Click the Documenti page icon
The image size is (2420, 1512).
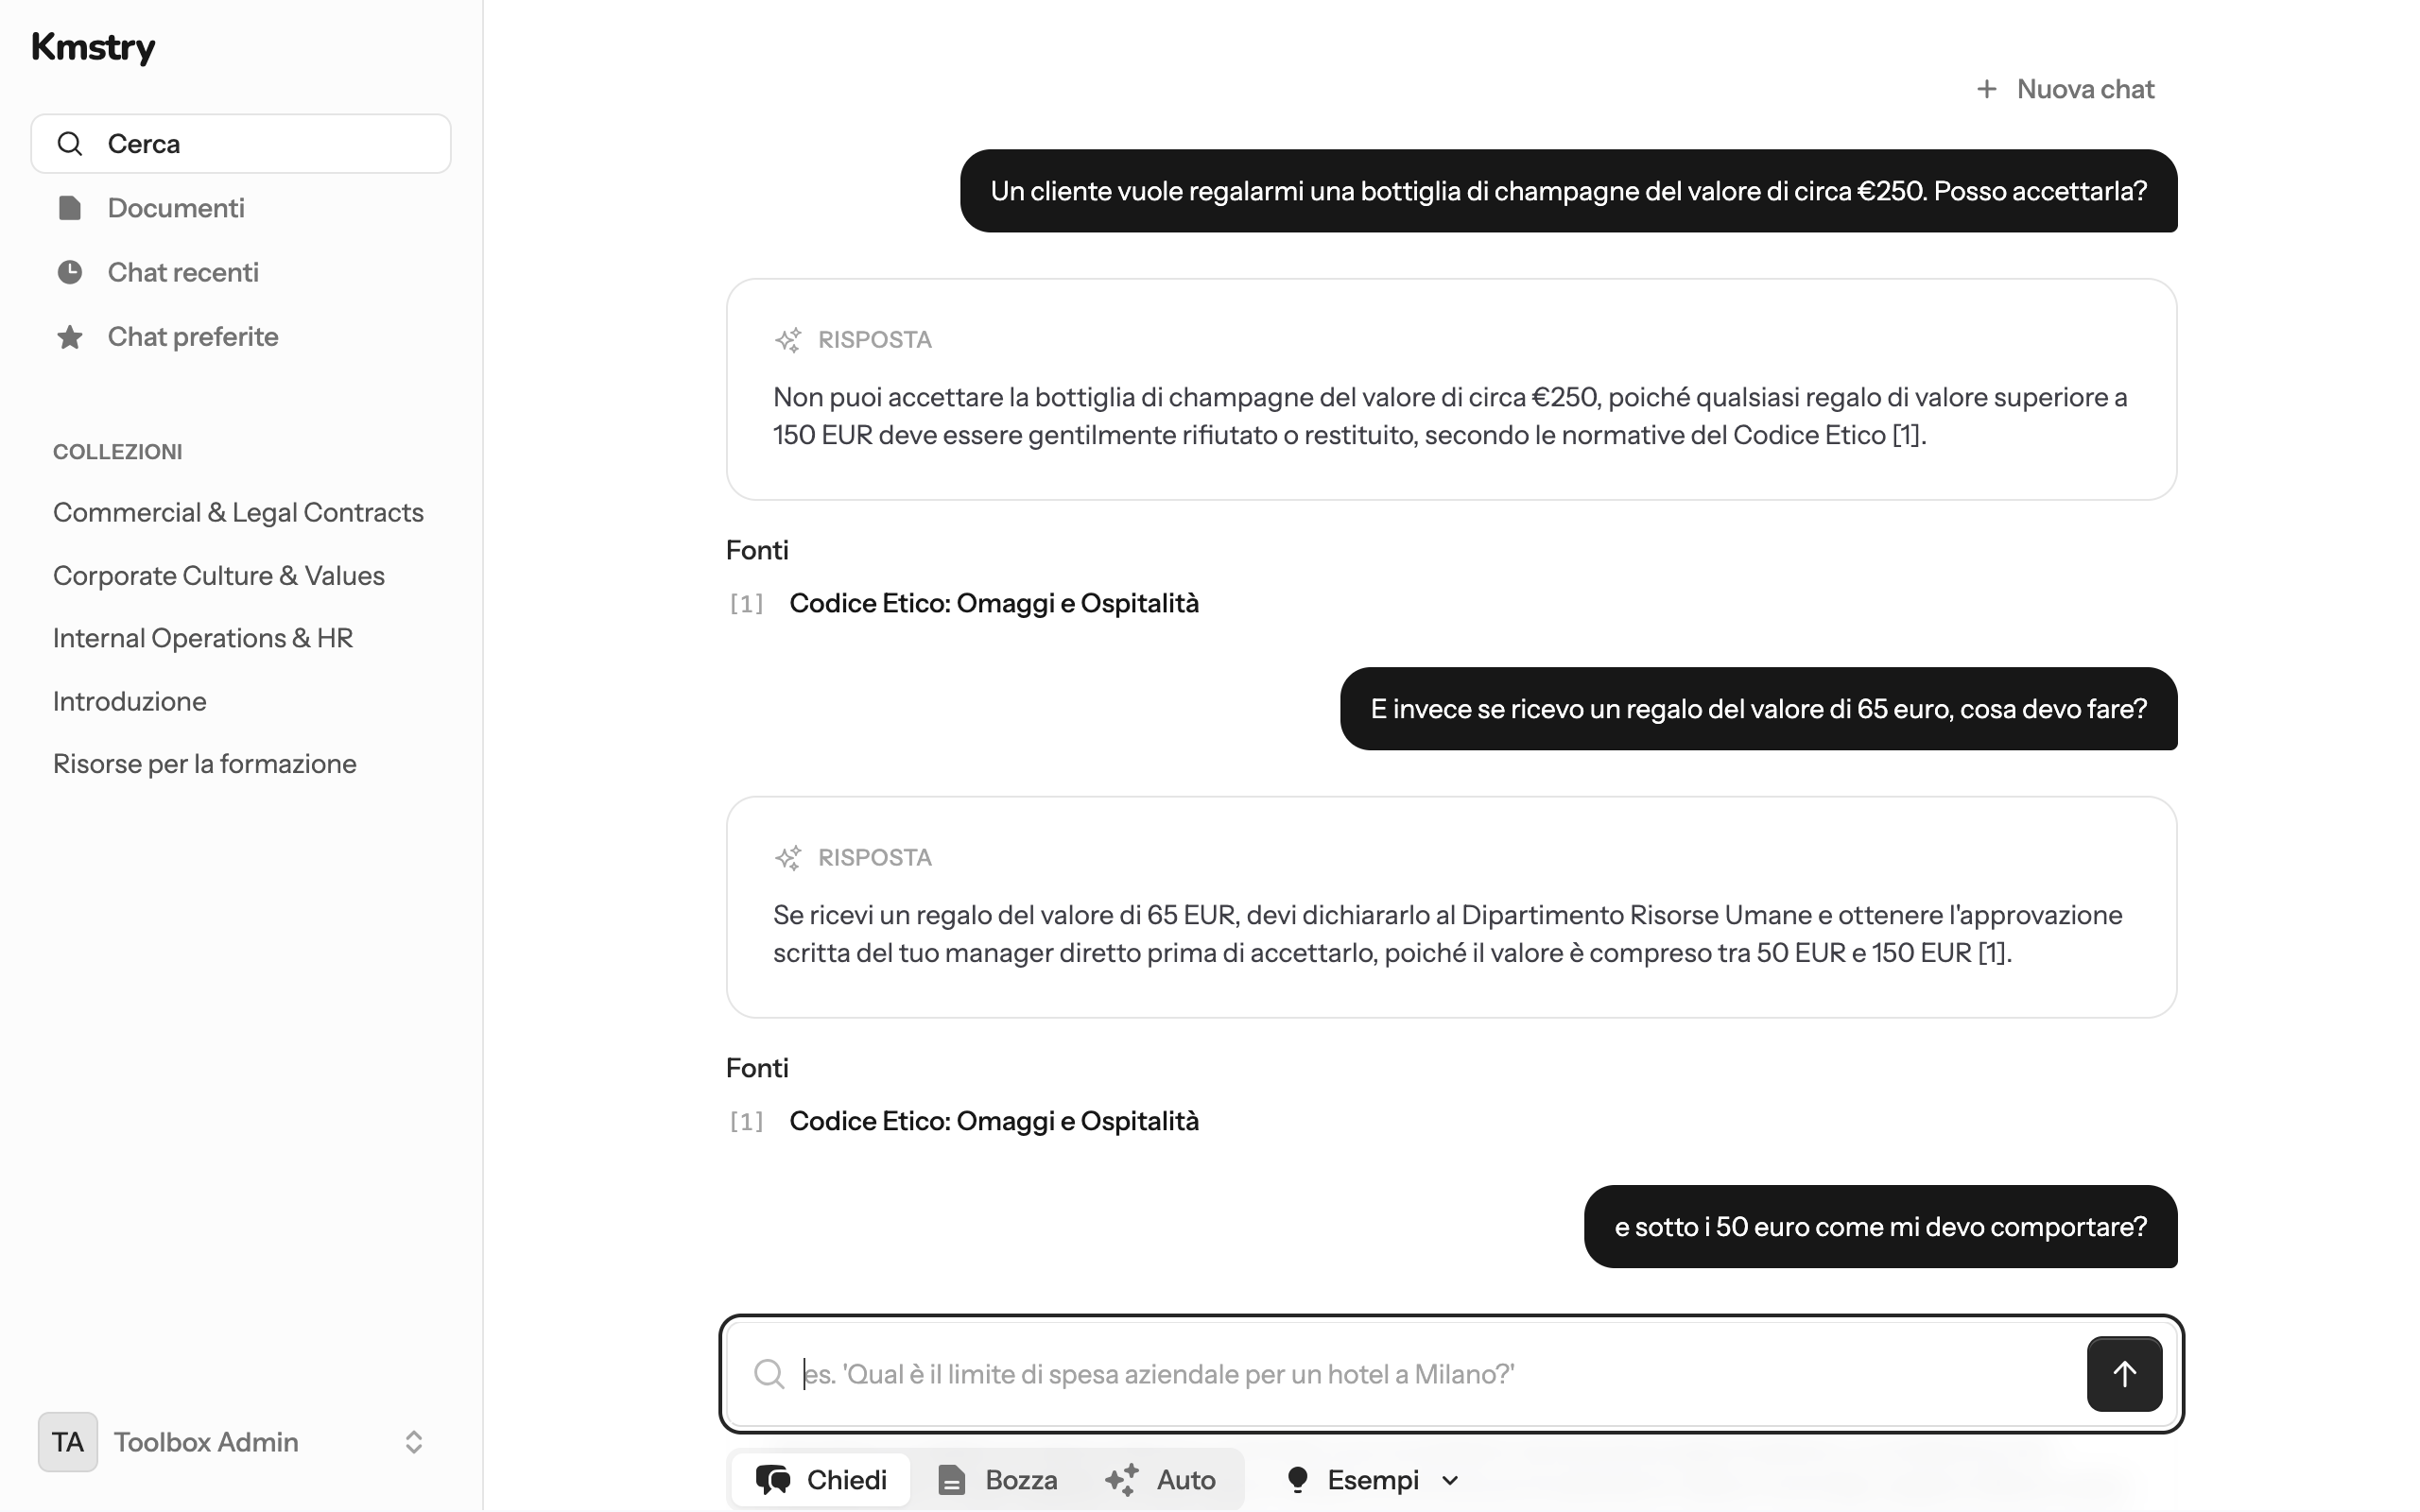click(x=69, y=208)
